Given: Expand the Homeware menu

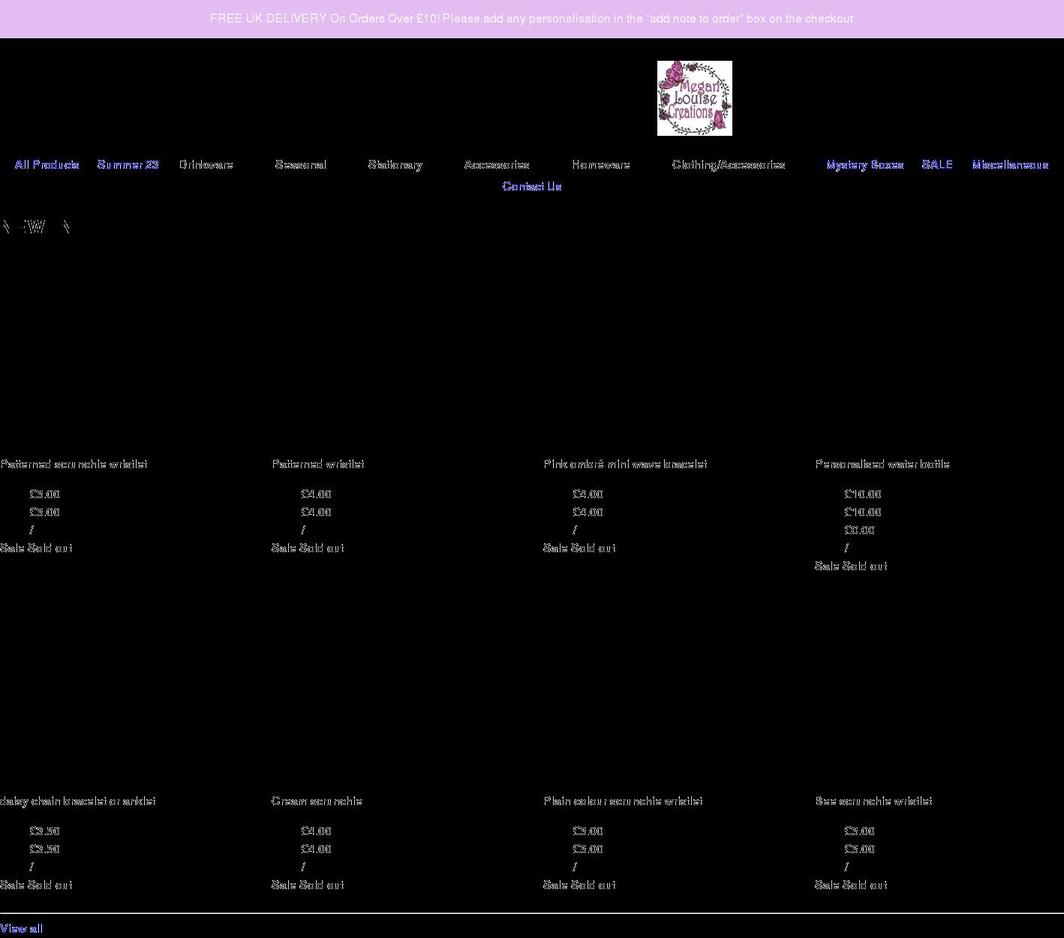Looking at the screenshot, I should point(601,165).
